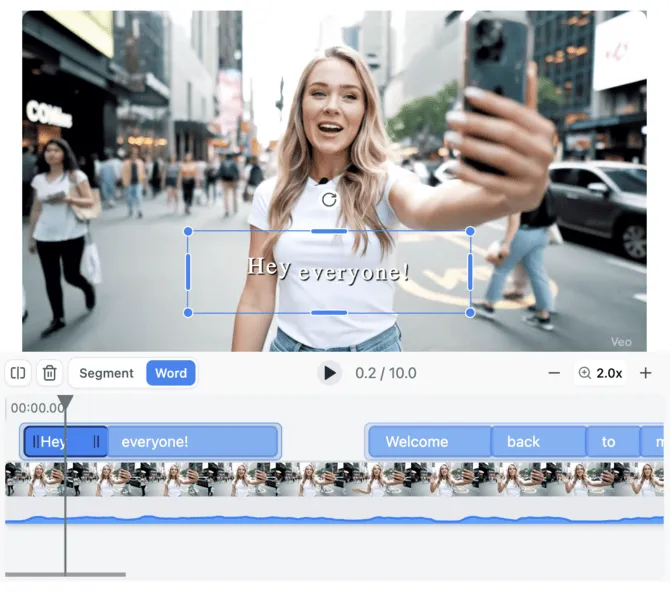Viewport: 670px width, 601px height.
Task: Click the top edge handle of caption box
Action: coord(329,231)
